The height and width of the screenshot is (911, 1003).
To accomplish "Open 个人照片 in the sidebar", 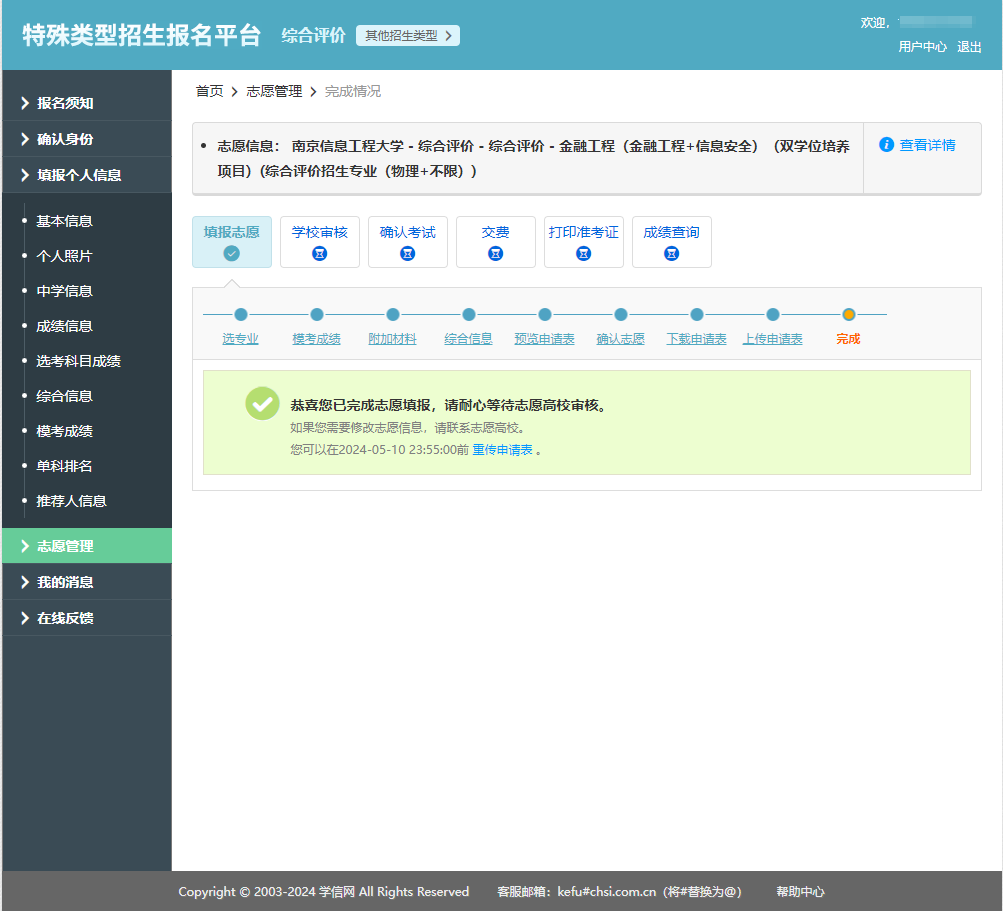I will (x=65, y=256).
